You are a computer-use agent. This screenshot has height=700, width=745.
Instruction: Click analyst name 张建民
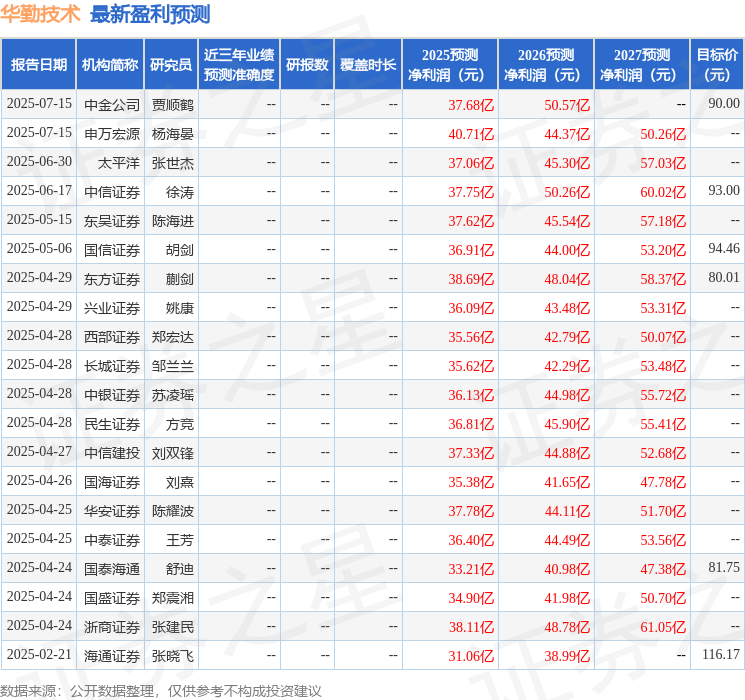(173, 626)
